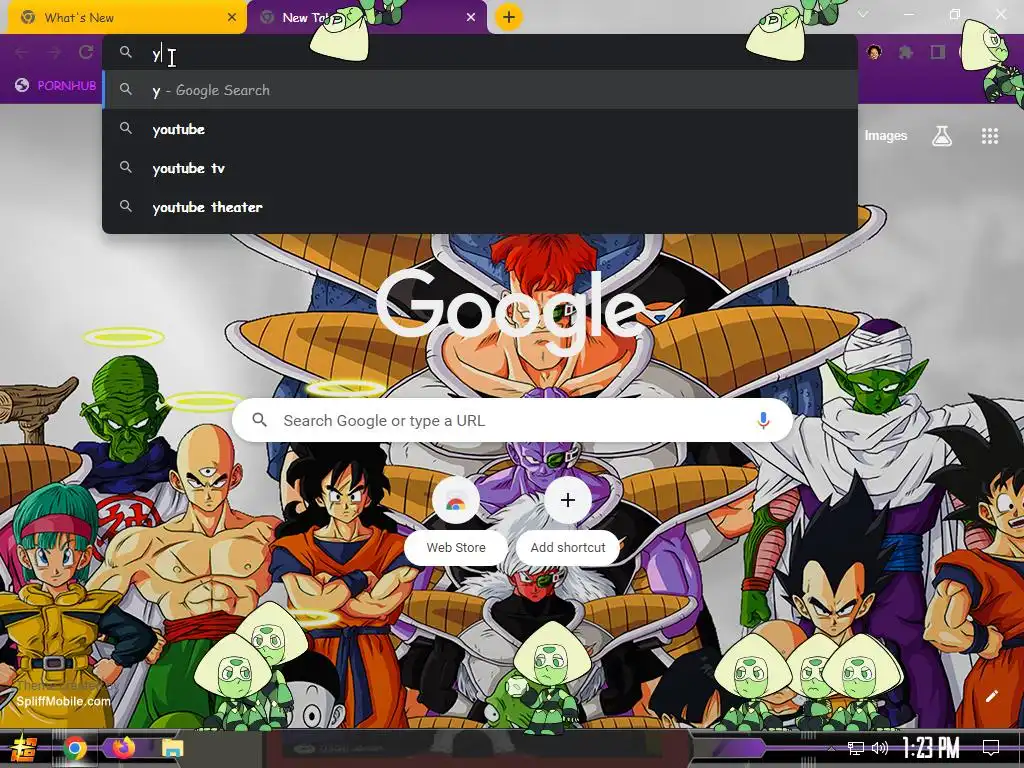Toggle the side panel icon
Screen dimensions: 1024x768
coord(938,52)
